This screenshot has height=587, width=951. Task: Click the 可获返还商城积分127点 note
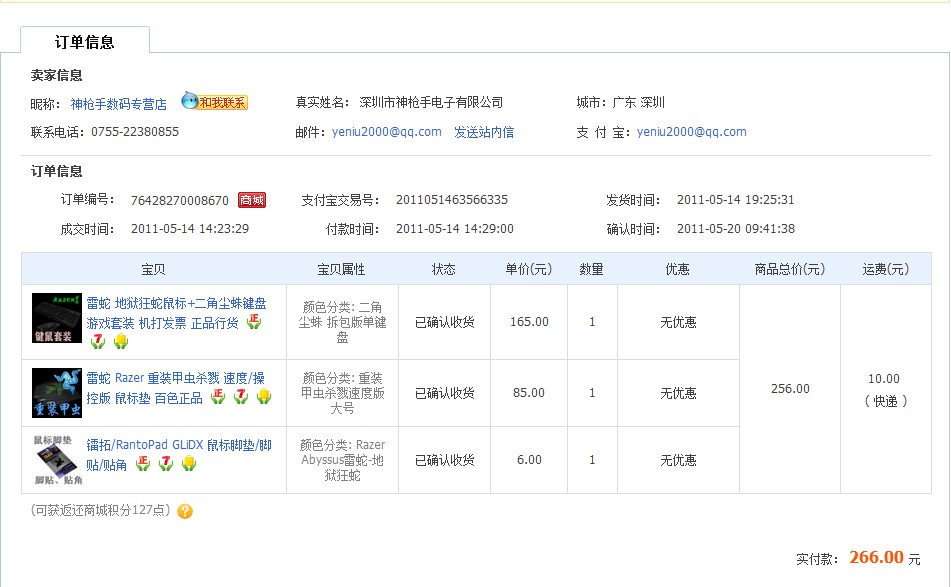tap(101, 510)
